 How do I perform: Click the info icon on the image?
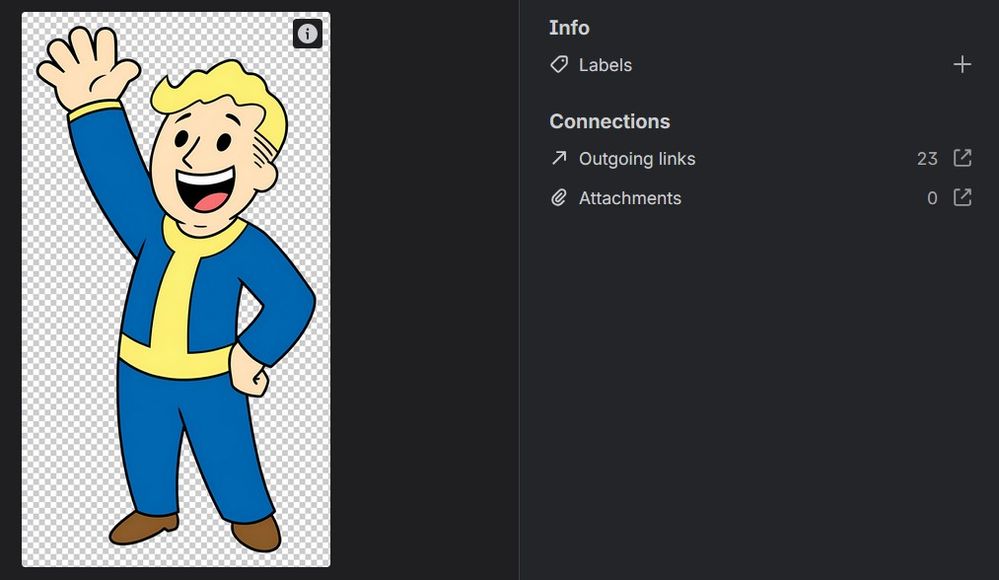(308, 33)
